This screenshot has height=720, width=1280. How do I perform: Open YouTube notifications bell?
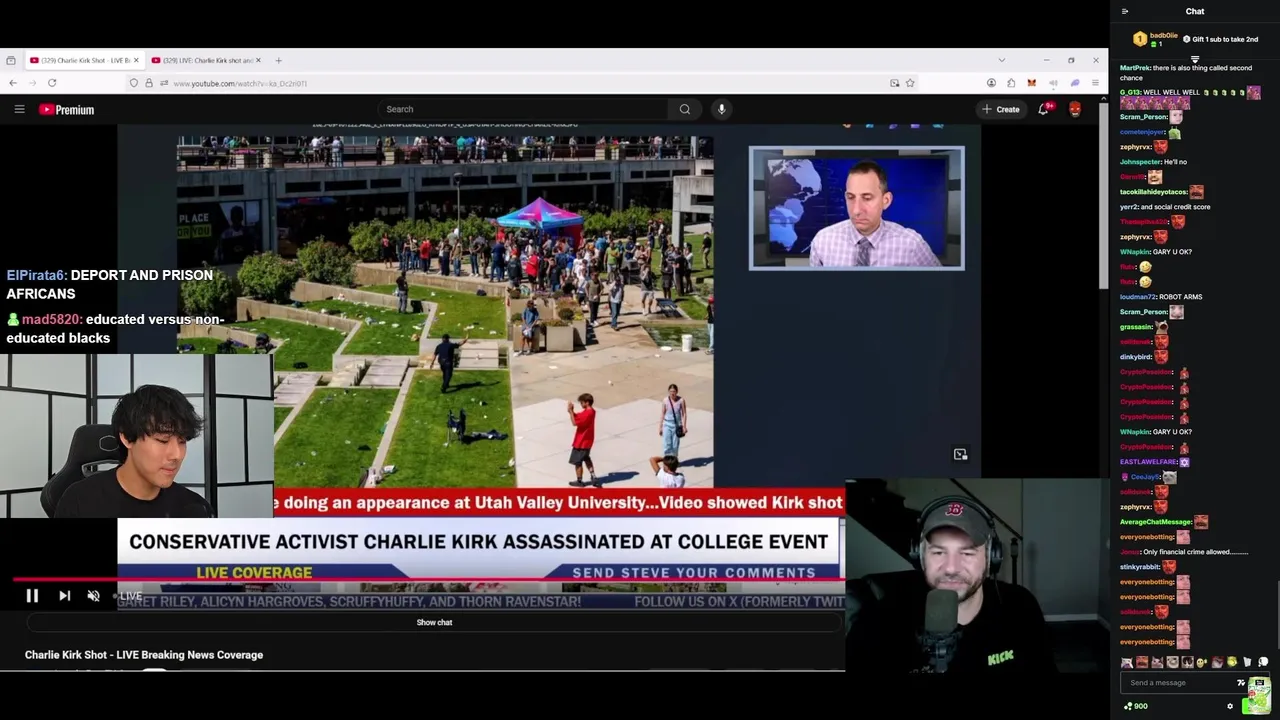(x=1044, y=109)
